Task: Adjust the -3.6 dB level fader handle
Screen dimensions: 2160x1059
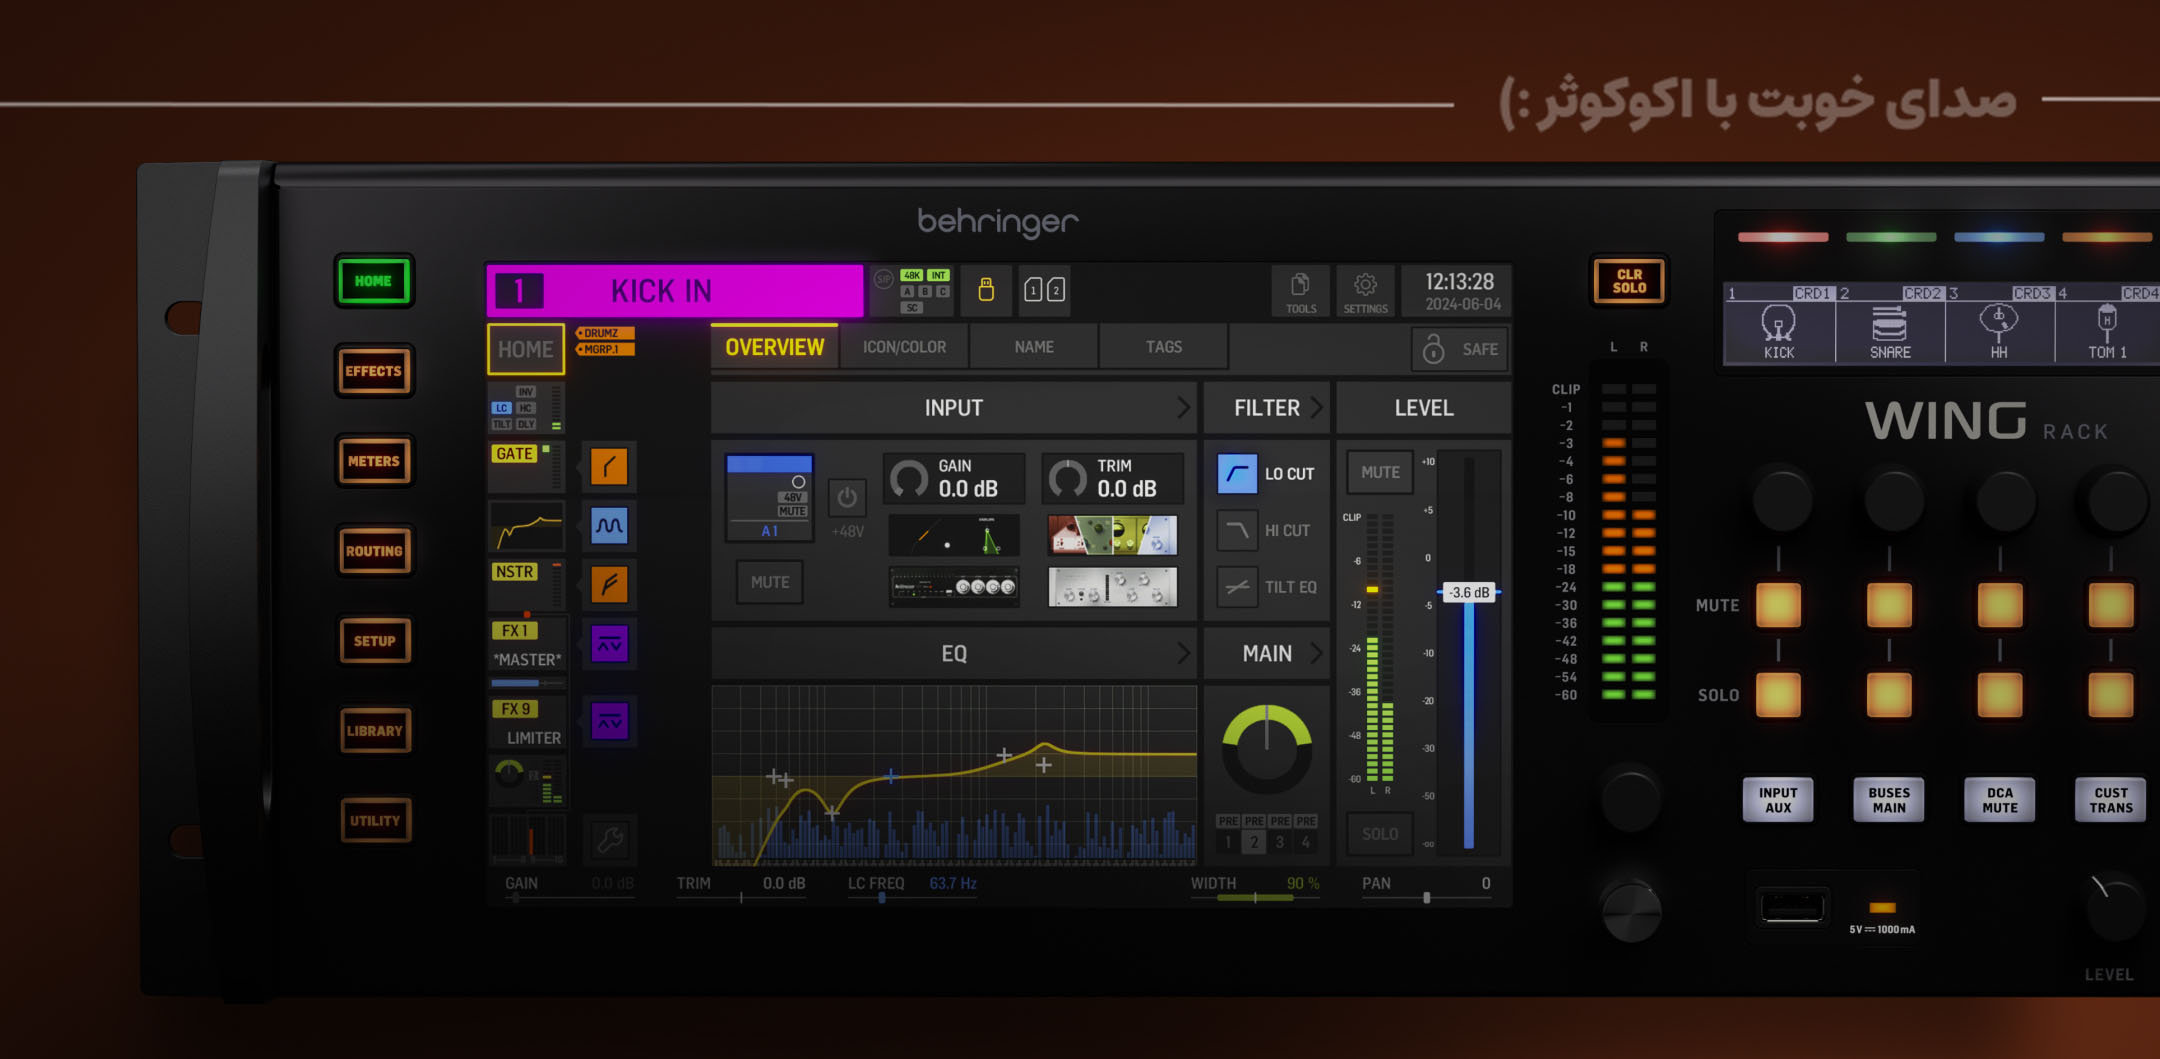Action: point(1469,593)
